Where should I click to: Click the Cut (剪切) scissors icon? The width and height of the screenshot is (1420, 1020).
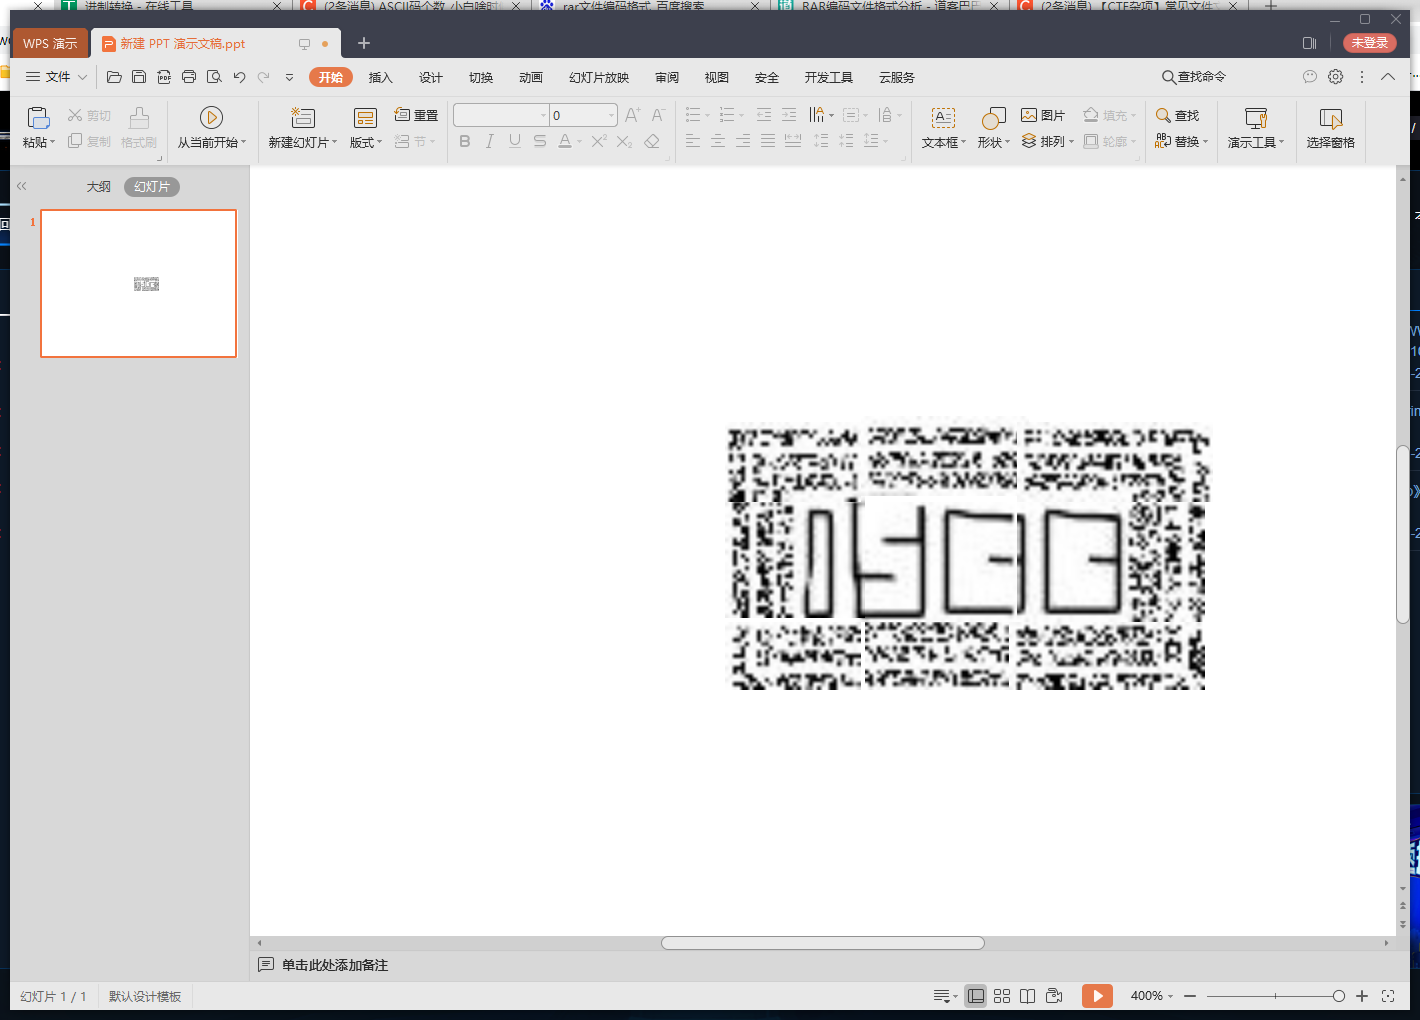[x=75, y=116]
